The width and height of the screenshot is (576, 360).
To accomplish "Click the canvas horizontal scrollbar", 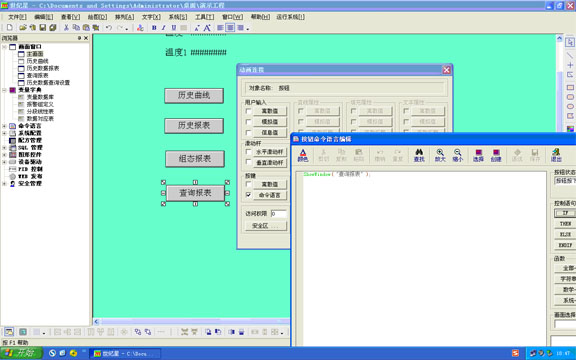I will (x=191, y=322).
